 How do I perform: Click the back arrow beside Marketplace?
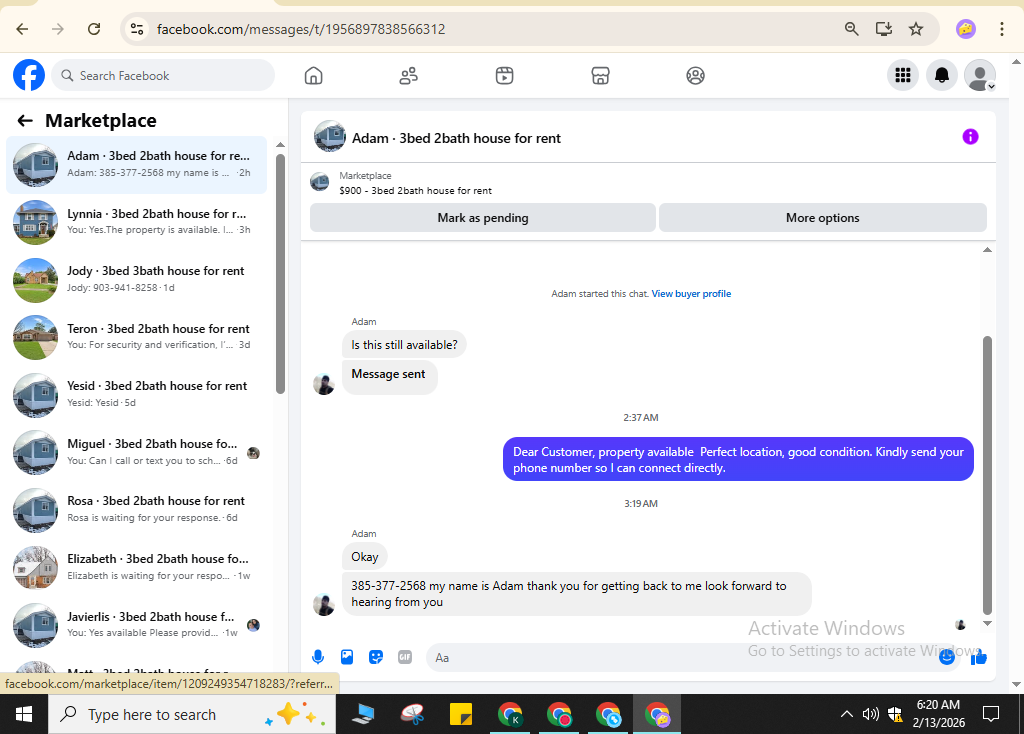pyautogui.click(x=25, y=121)
